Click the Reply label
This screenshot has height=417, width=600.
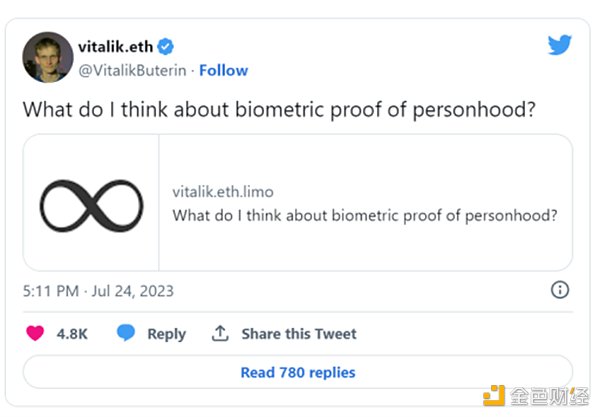(x=166, y=334)
